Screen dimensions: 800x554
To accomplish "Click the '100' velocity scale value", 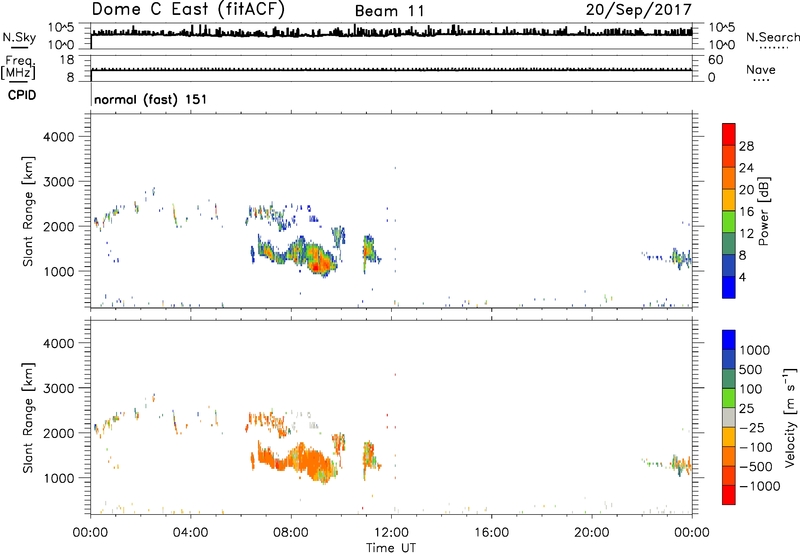I will coord(751,389).
